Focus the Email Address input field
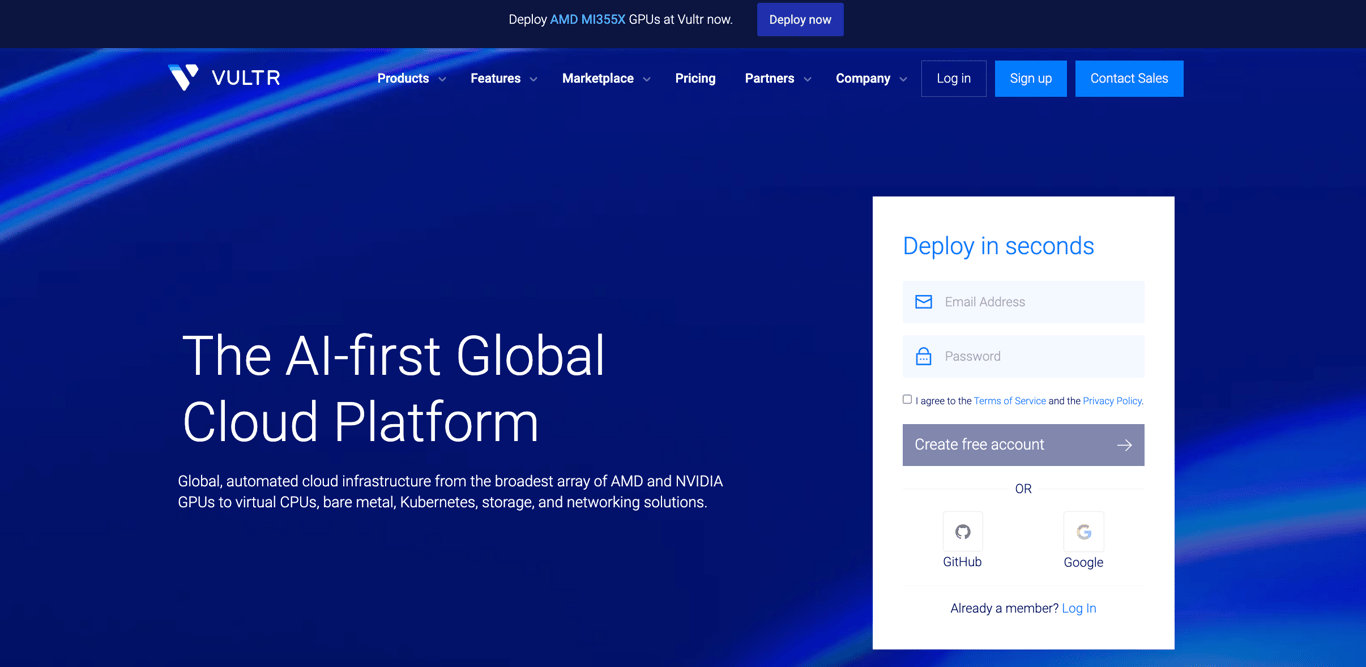The width and height of the screenshot is (1366, 667). click(x=1023, y=302)
